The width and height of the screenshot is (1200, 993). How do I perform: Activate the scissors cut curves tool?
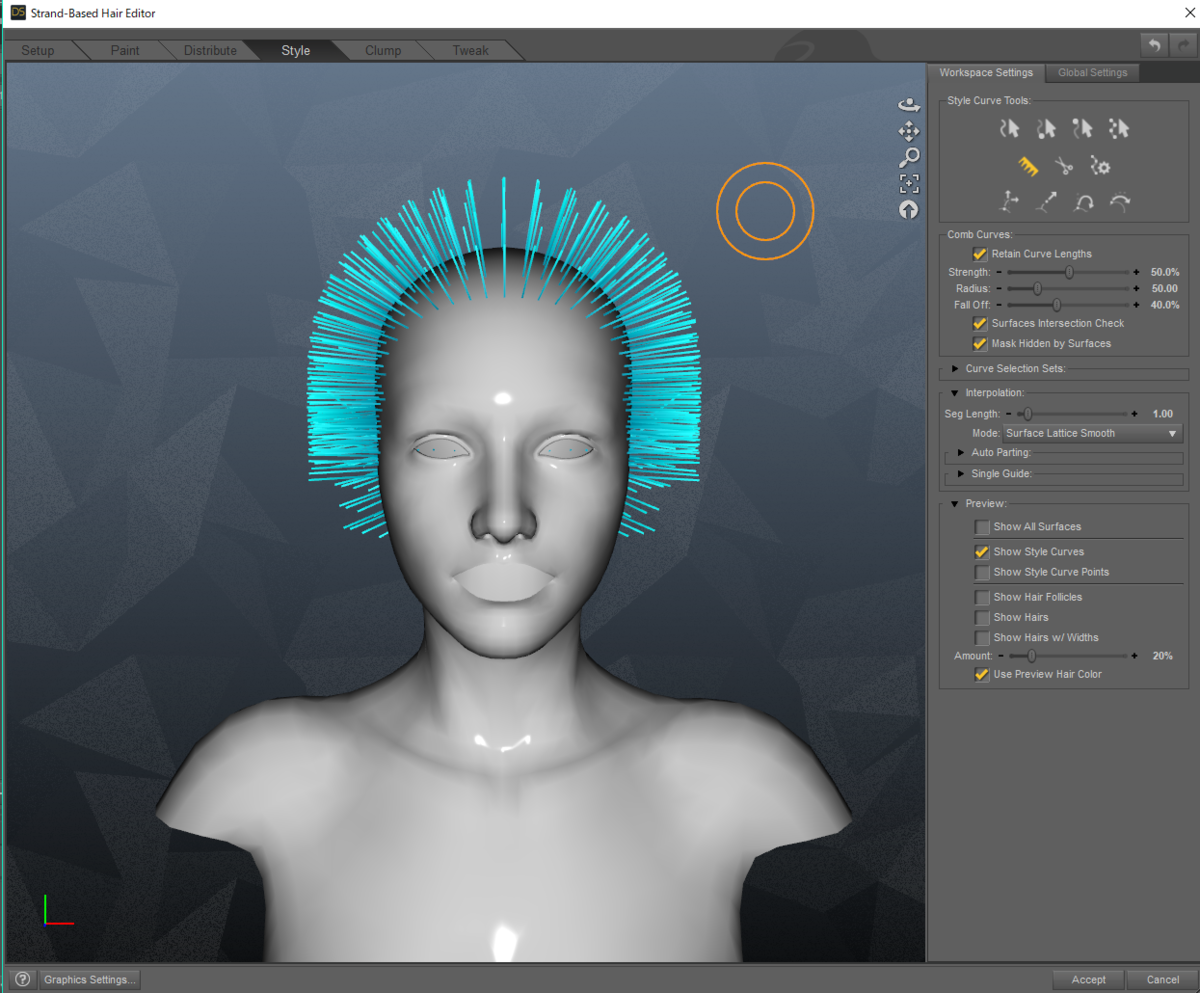(1063, 165)
